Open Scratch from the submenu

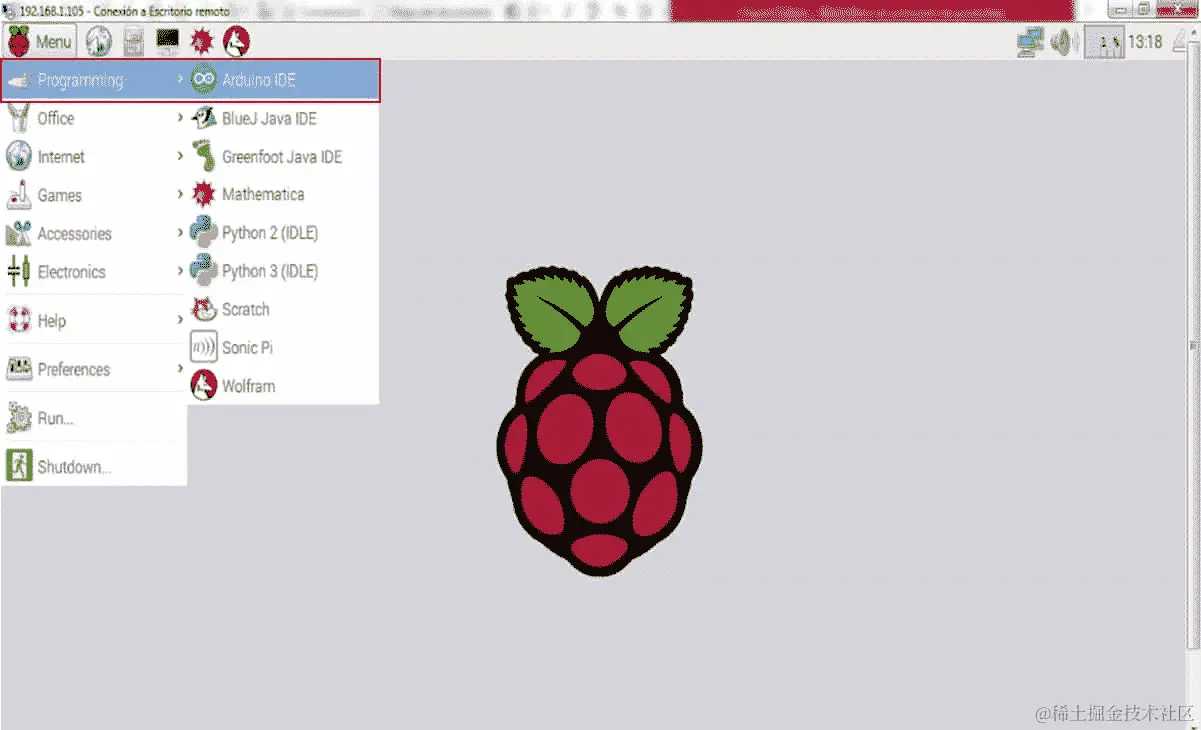pos(283,309)
